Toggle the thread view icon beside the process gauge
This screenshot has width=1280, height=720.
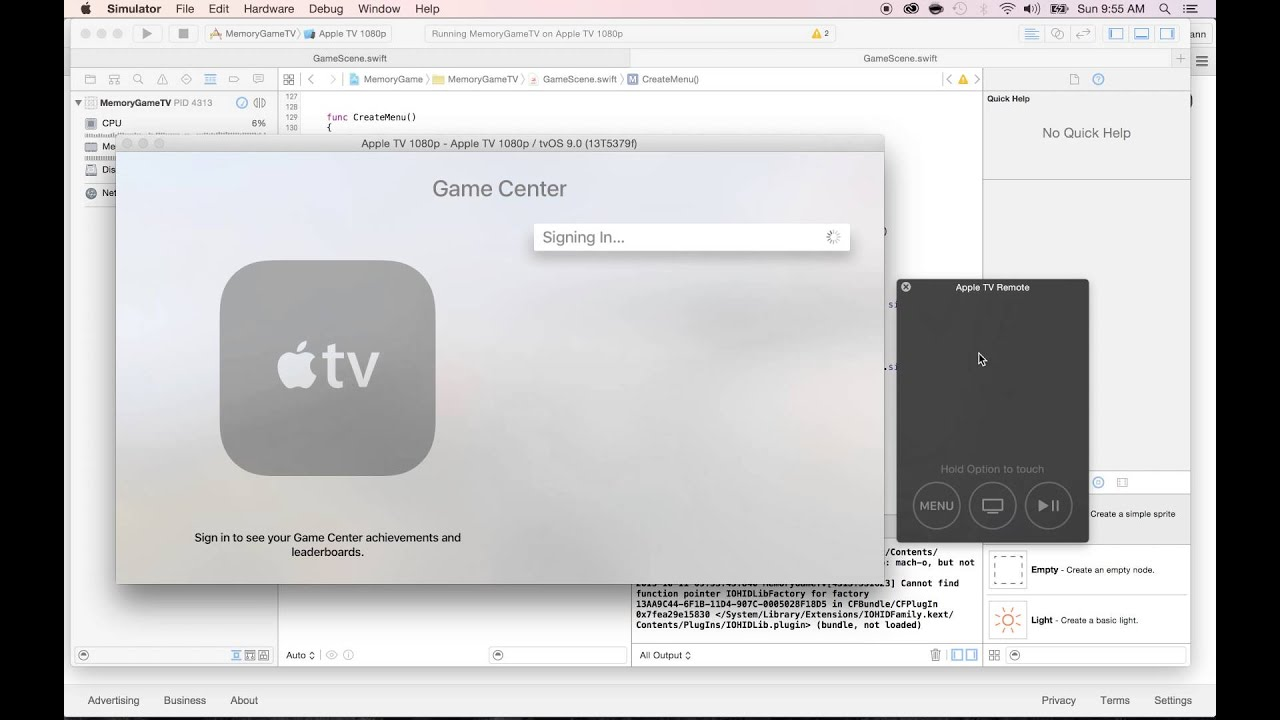(x=260, y=103)
